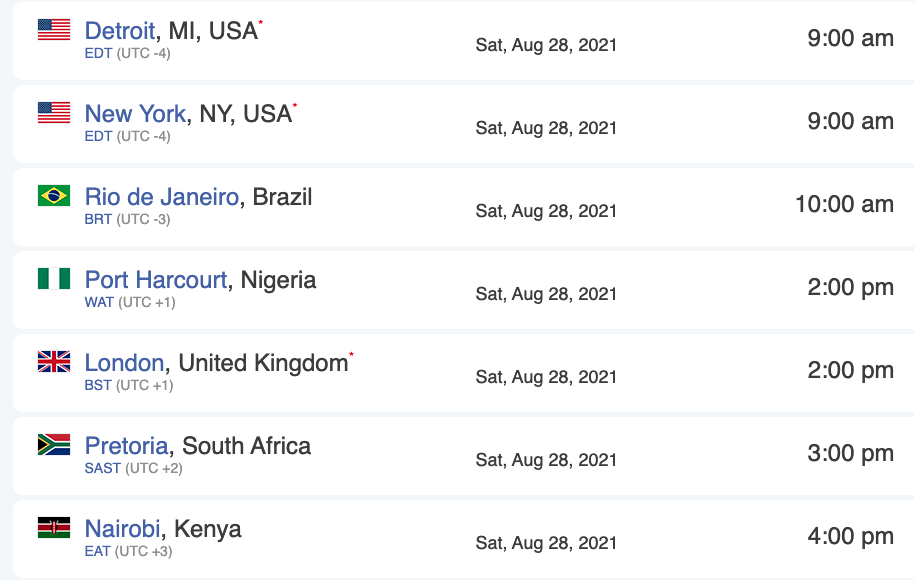Click the EDT timezone link under Detroit
914x580 pixels.
[98, 54]
